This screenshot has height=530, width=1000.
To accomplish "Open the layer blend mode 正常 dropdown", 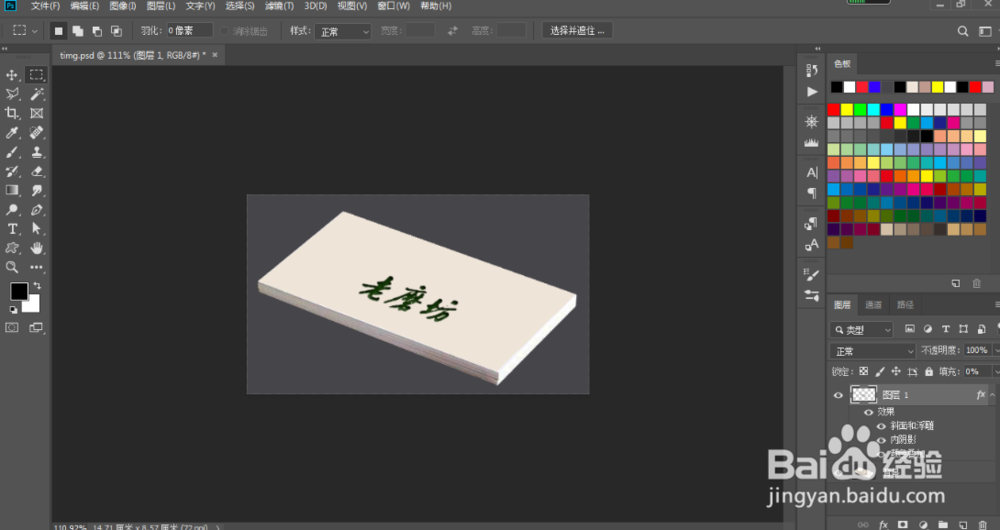I will 872,351.
